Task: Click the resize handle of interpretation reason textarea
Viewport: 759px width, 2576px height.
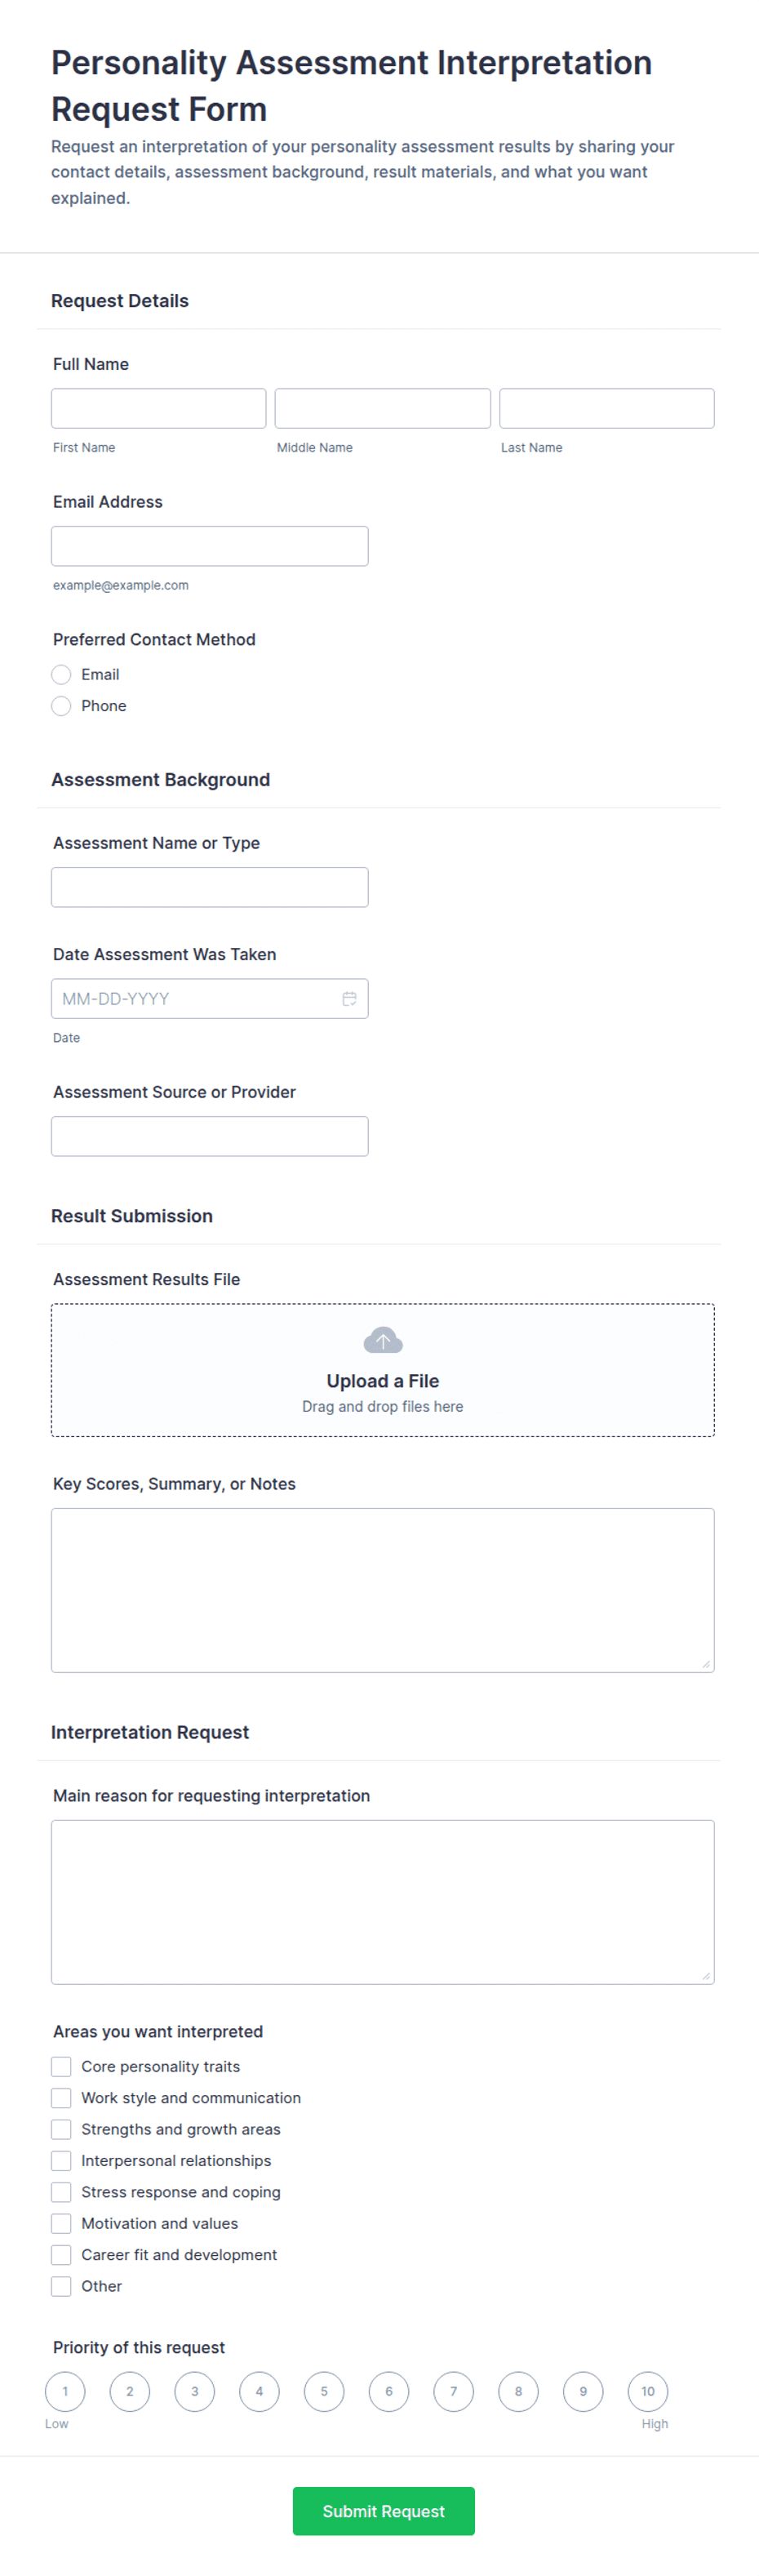Action: click(706, 1975)
